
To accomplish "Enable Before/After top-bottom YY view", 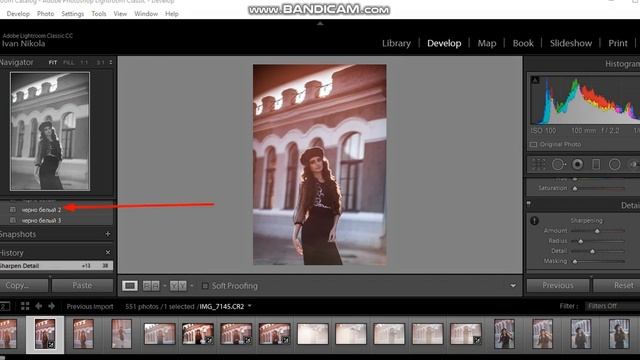I will [x=178, y=286].
